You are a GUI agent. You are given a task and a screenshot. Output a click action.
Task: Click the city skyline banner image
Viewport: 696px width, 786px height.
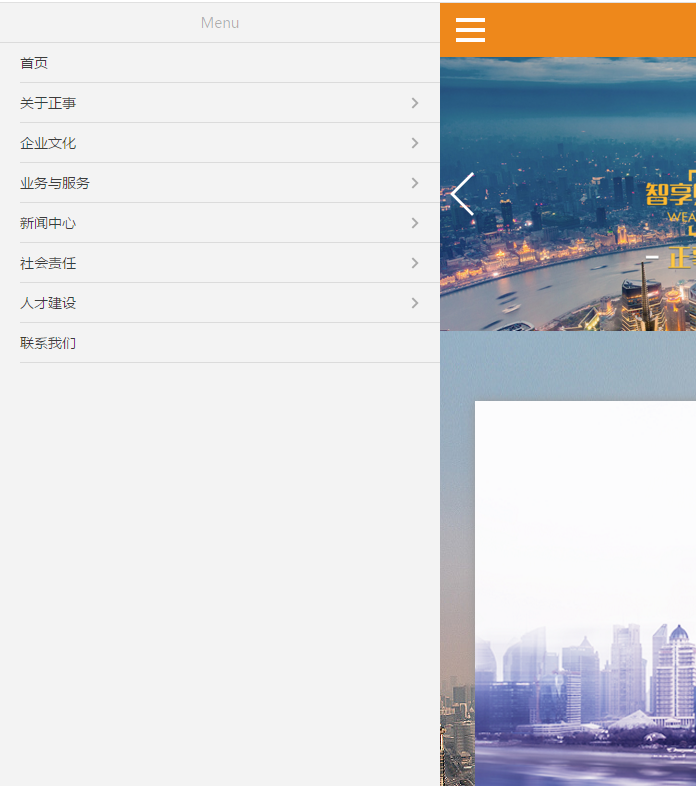pyautogui.click(x=568, y=194)
